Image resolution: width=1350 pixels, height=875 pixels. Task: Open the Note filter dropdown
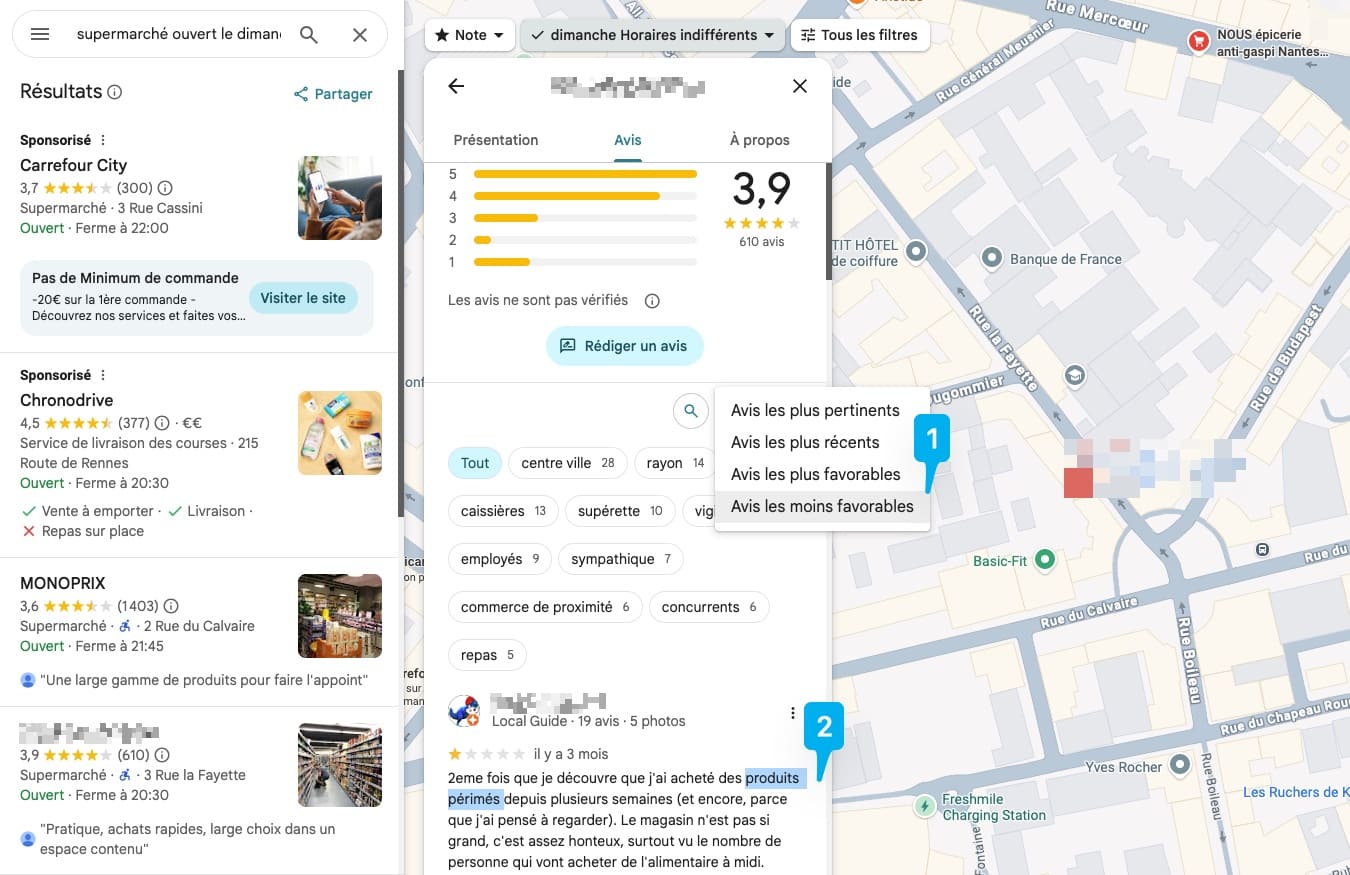(470, 35)
